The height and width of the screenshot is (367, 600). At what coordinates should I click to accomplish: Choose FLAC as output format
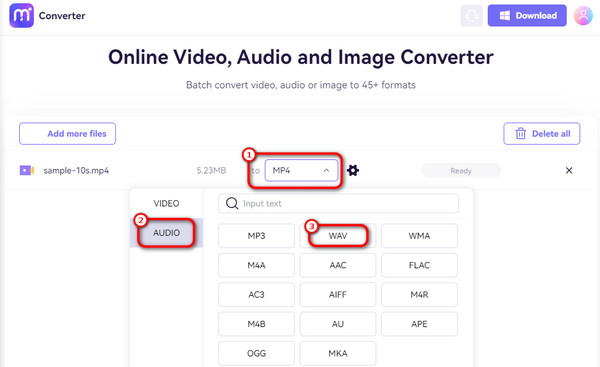419,265
